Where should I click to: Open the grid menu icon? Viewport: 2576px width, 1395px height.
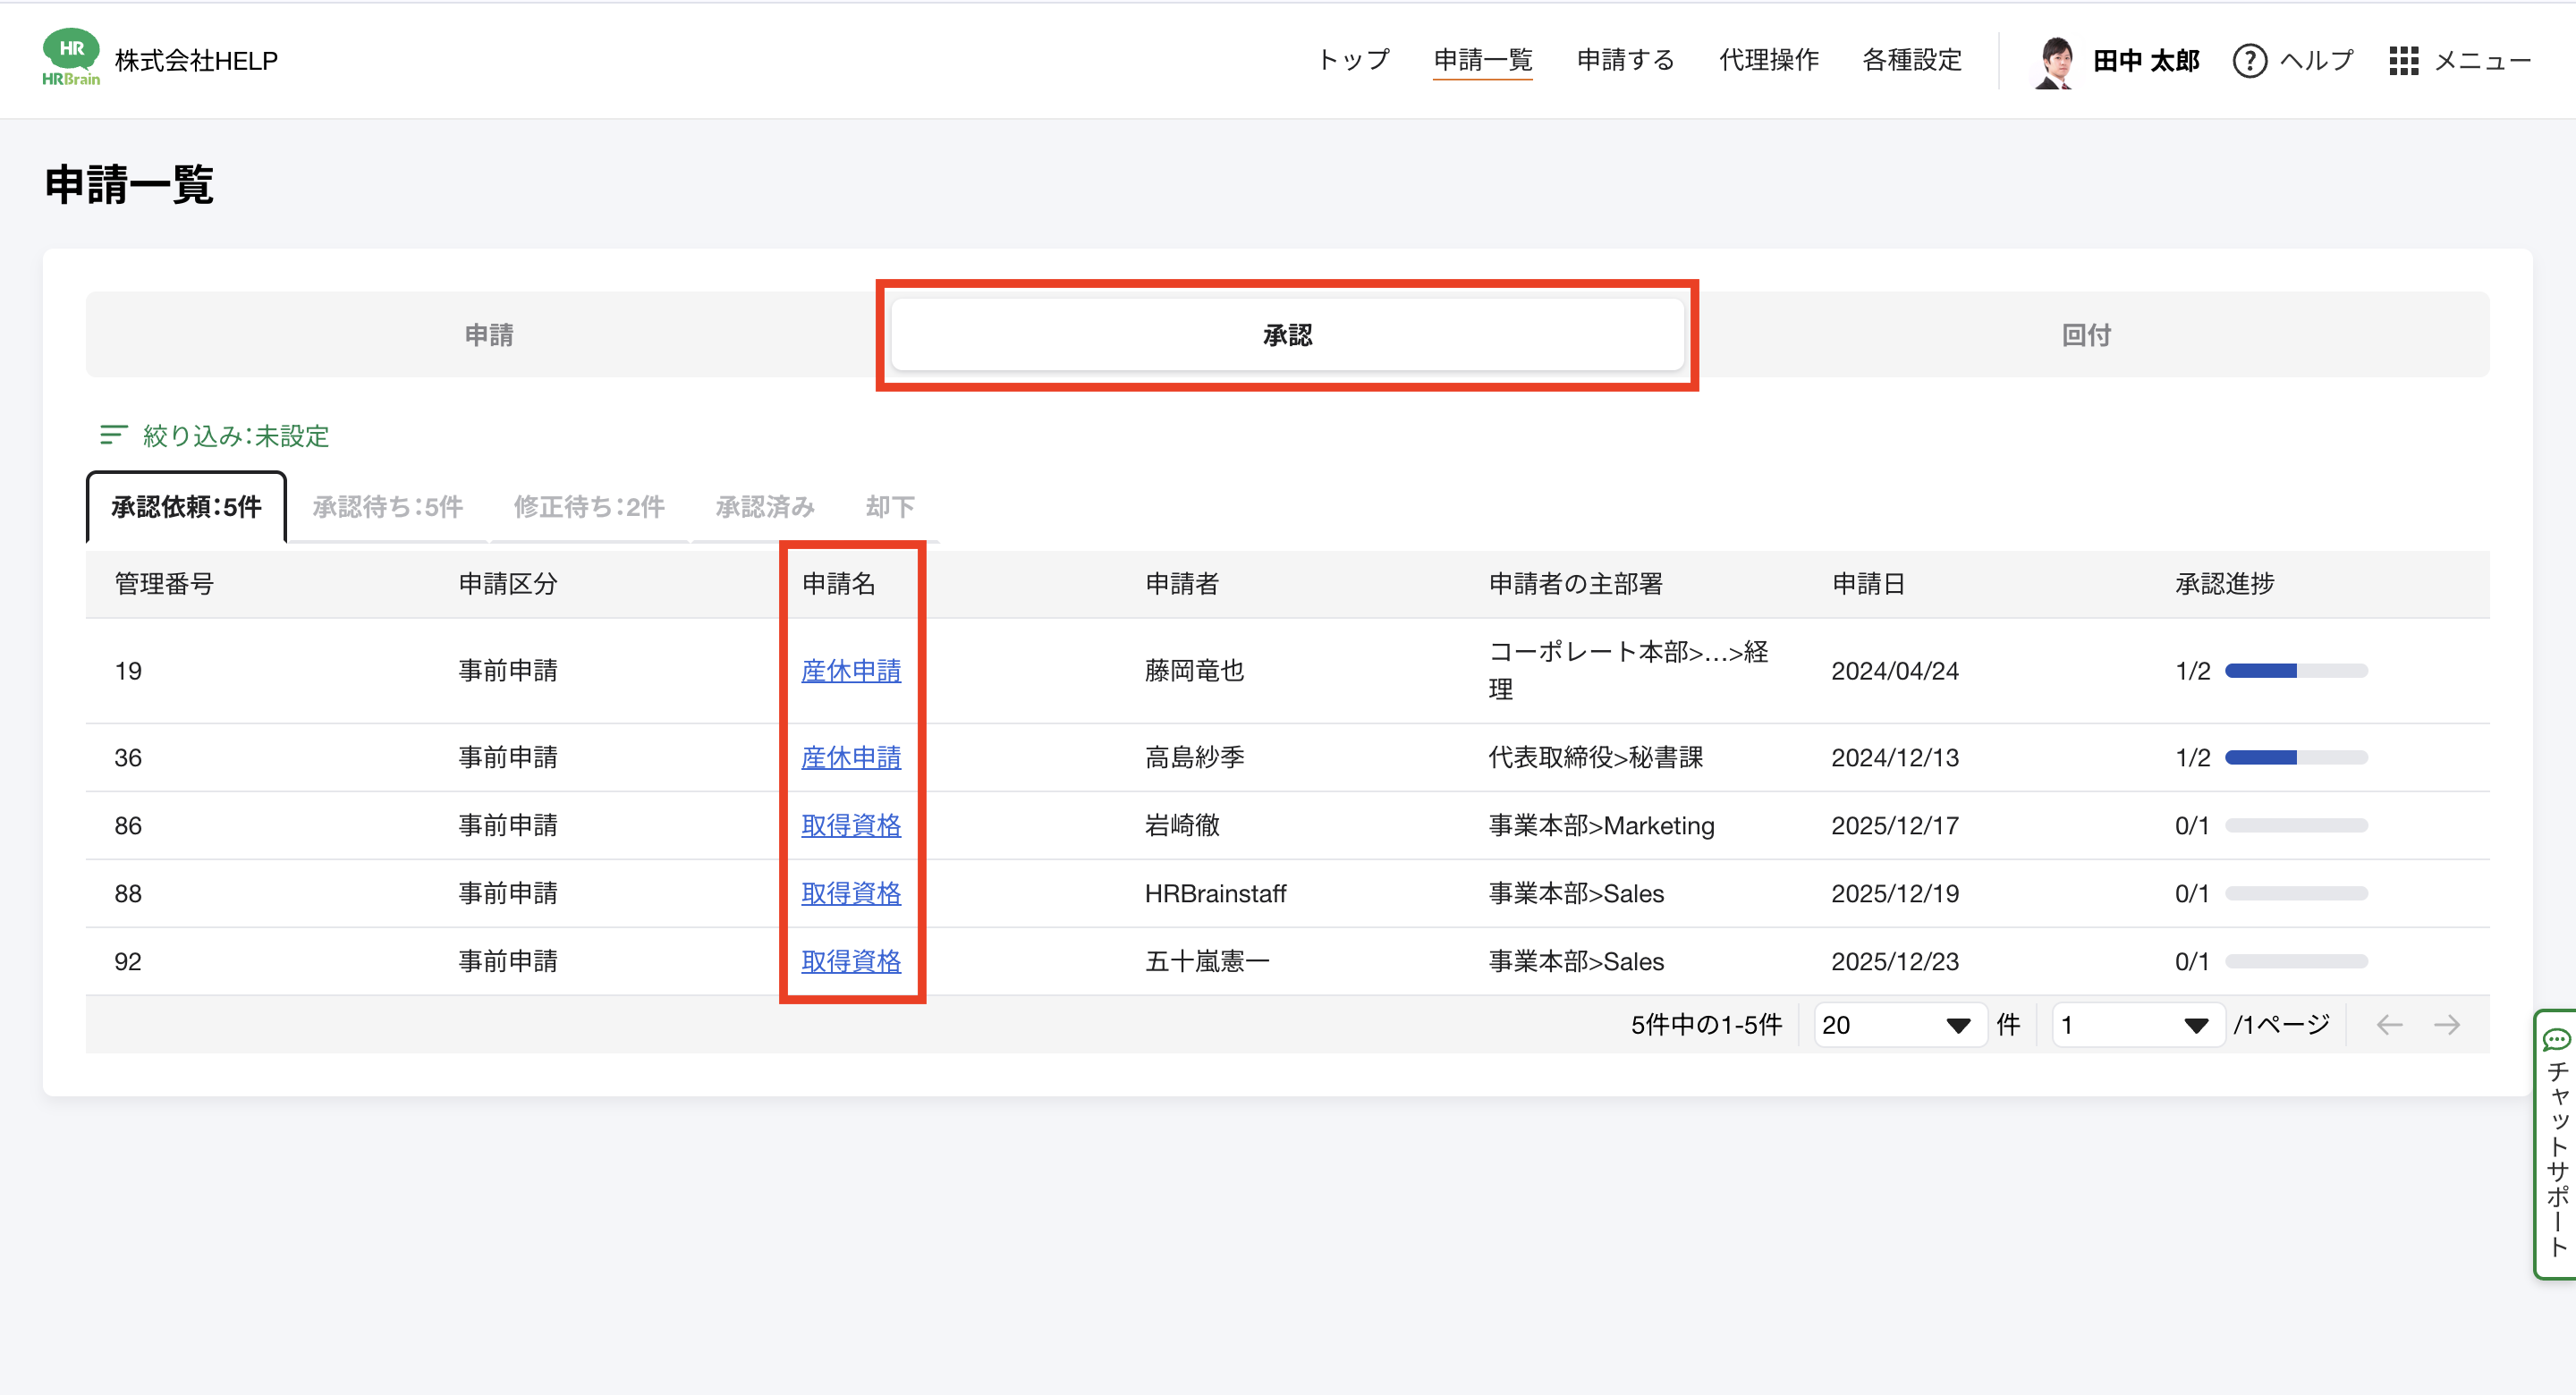2403,61
